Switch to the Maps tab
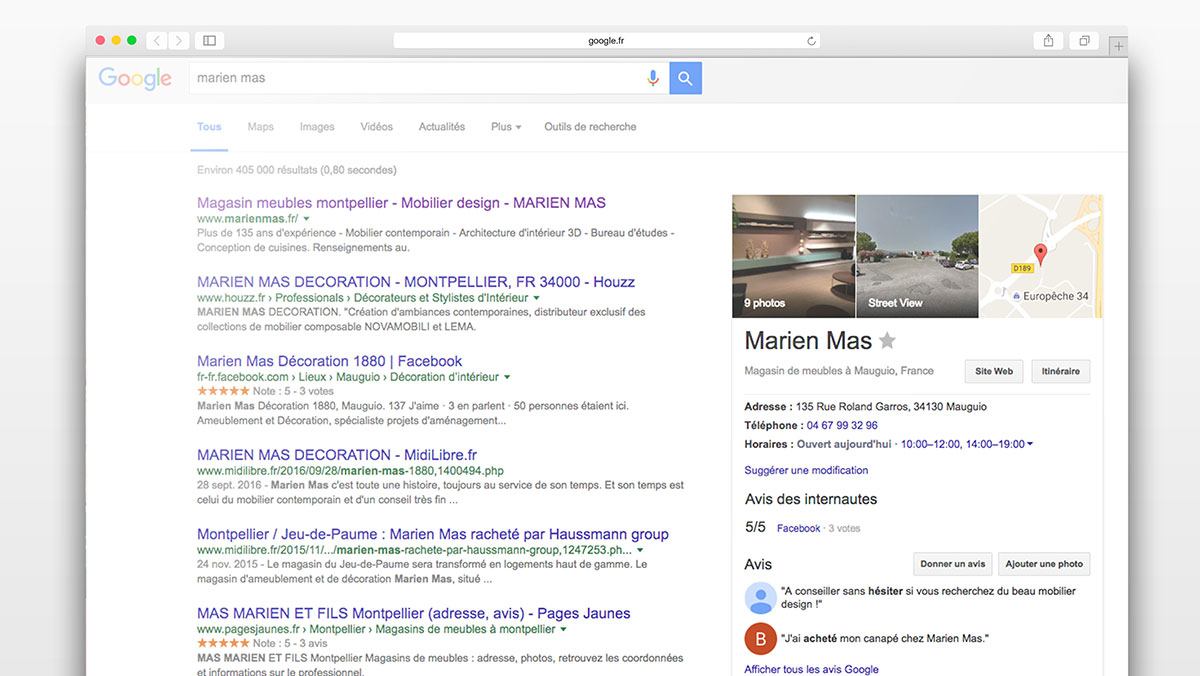Image resolution: width=1200 pixels, height=676 pixels. (x=260, y=127)
